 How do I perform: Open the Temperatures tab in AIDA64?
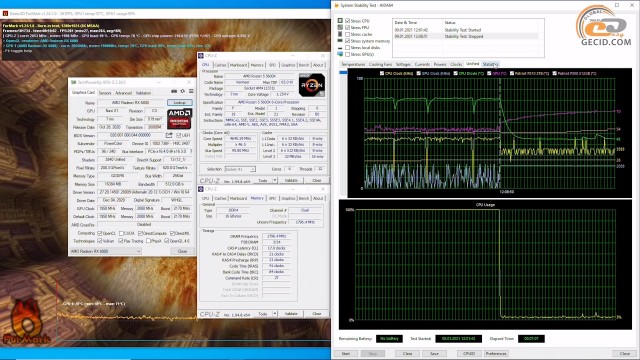tap(353, 64)
